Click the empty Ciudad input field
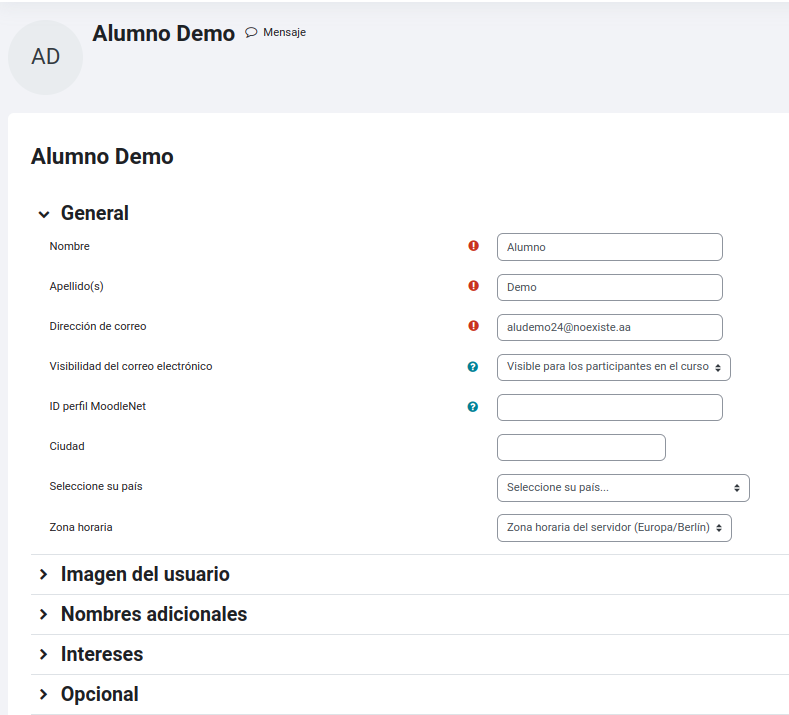This screenshot has height=715, width=789. (581, 447)
